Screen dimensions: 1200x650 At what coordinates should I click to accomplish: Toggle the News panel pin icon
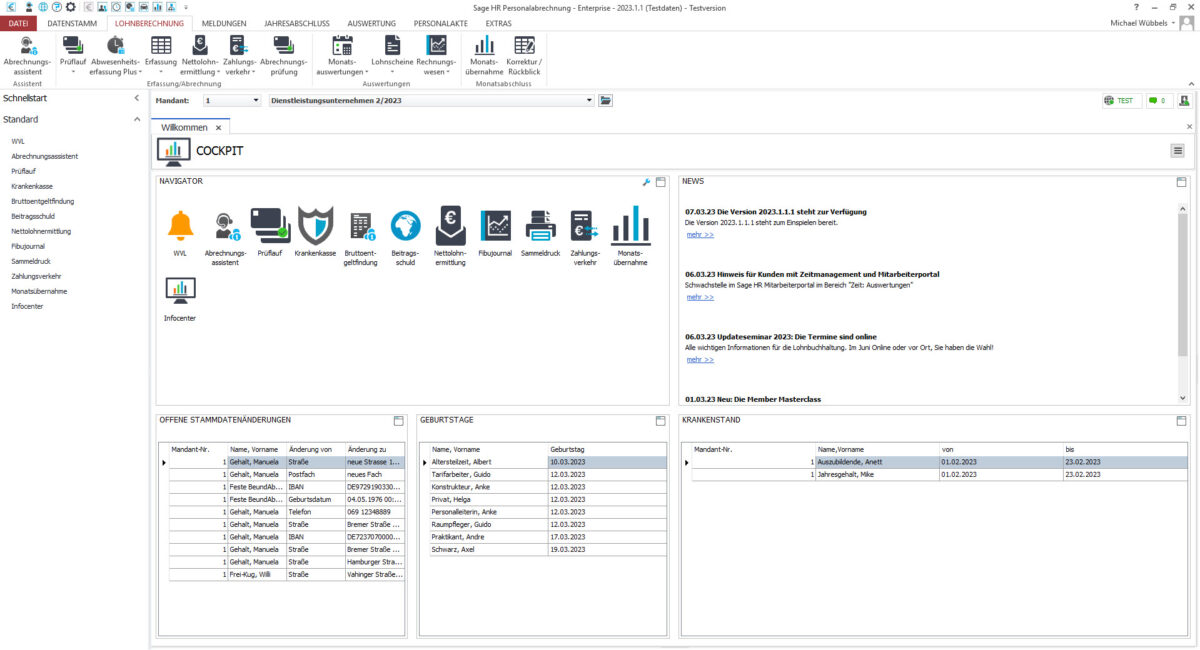point(1182,181)
